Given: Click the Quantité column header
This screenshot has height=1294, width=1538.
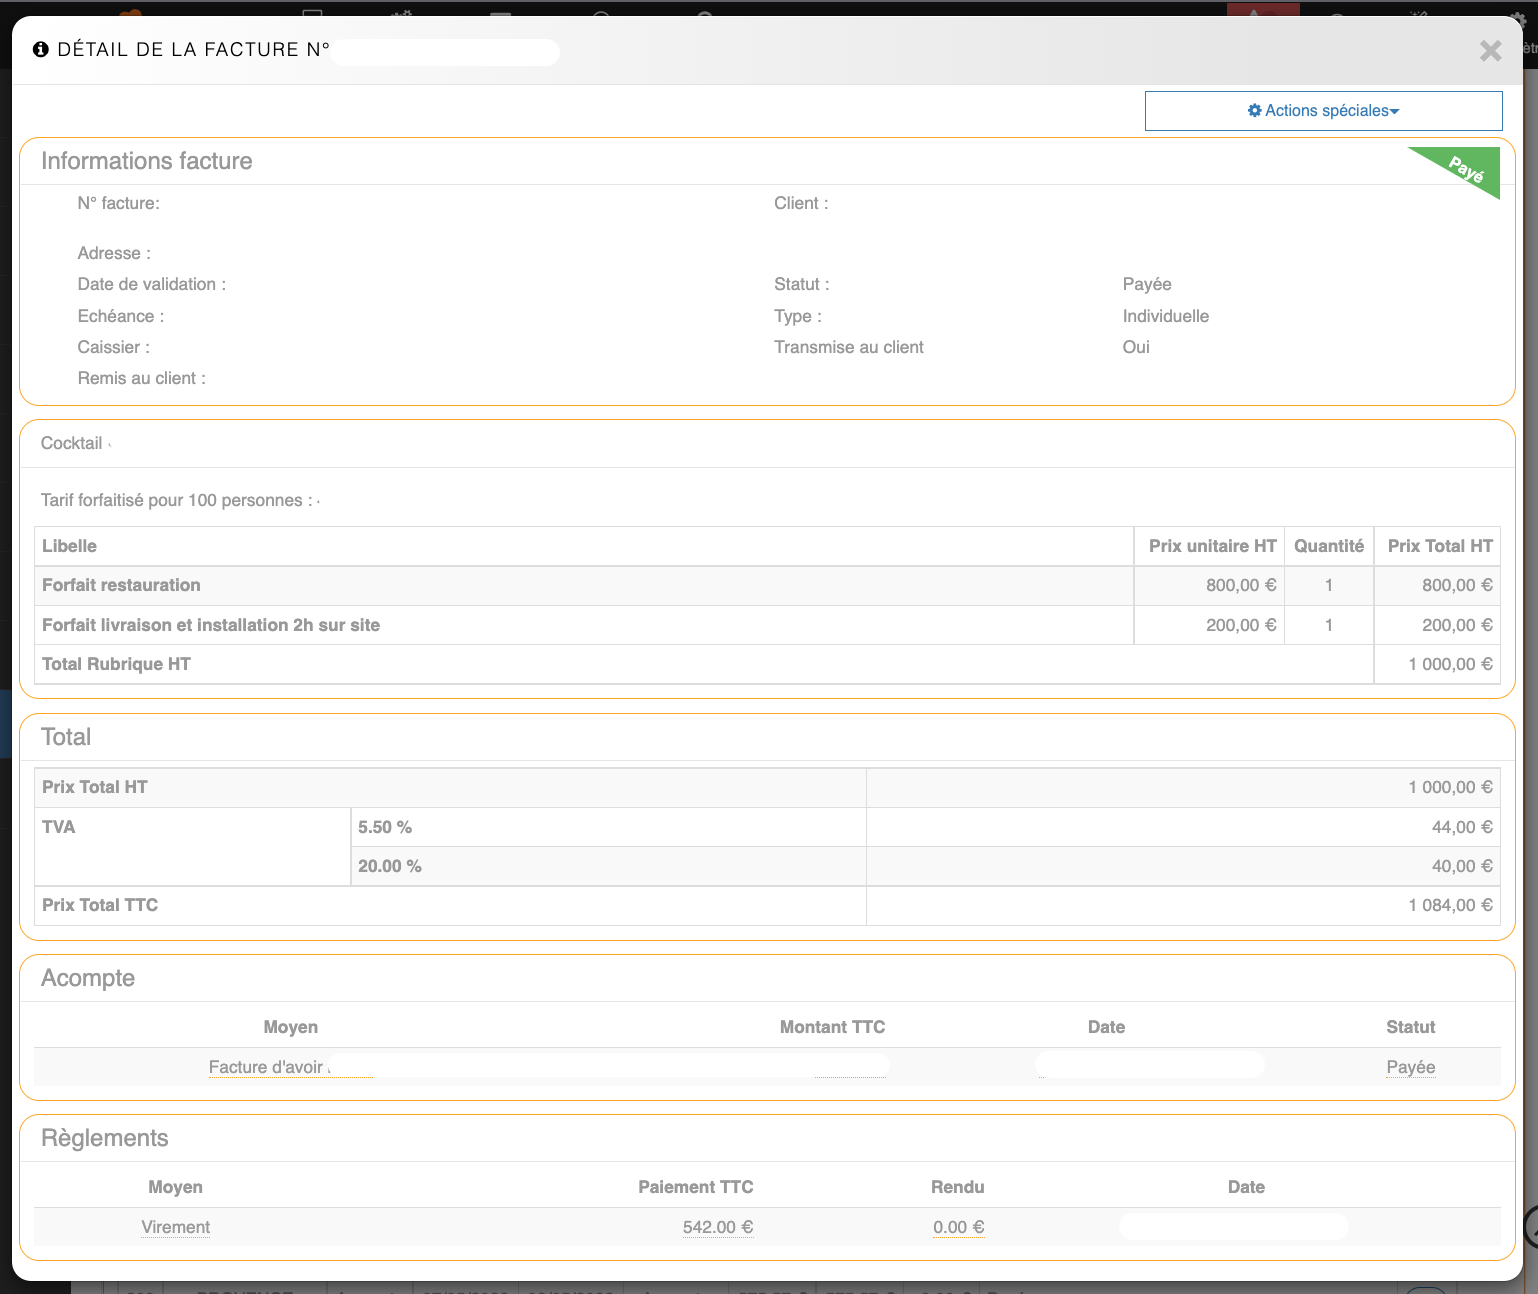Looking at the screenshot, I should (x=1328, y=546).
